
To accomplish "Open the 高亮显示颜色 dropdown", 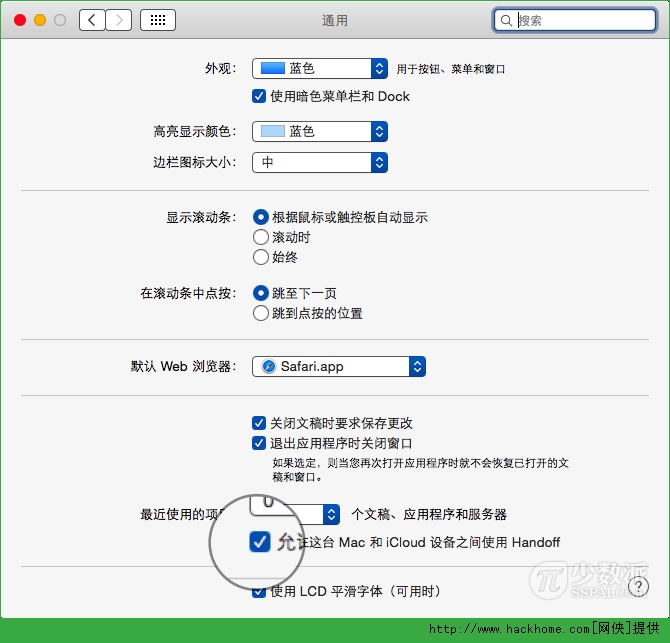I will pos(320,131).
